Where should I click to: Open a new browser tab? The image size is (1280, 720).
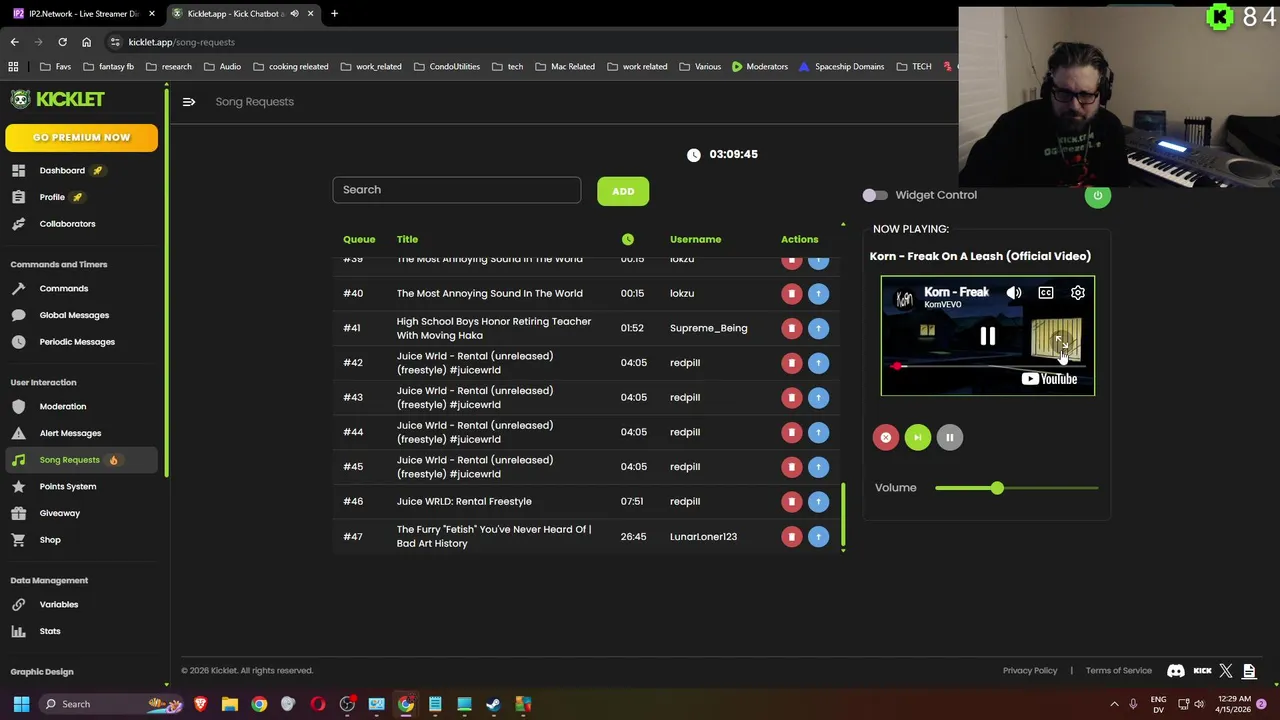pyautogui.click(x=334, y=13)
